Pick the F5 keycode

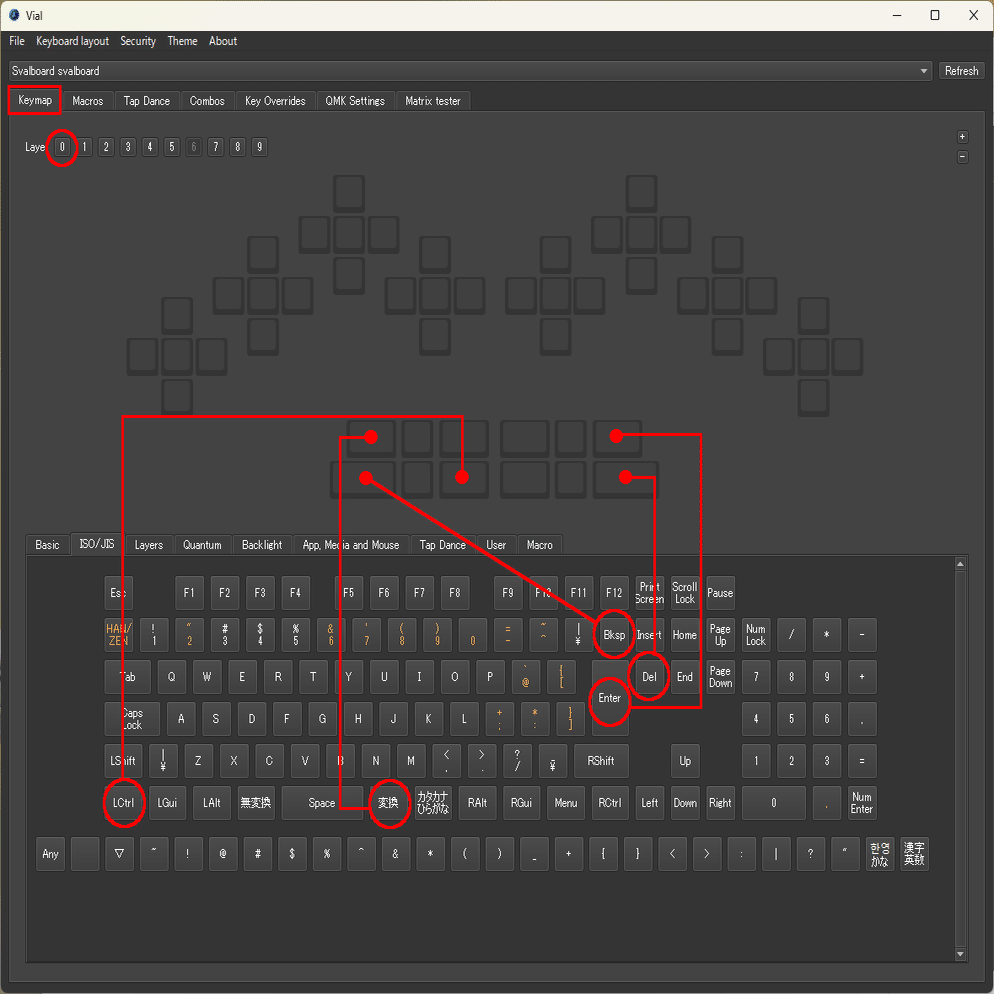click(349, 593)
